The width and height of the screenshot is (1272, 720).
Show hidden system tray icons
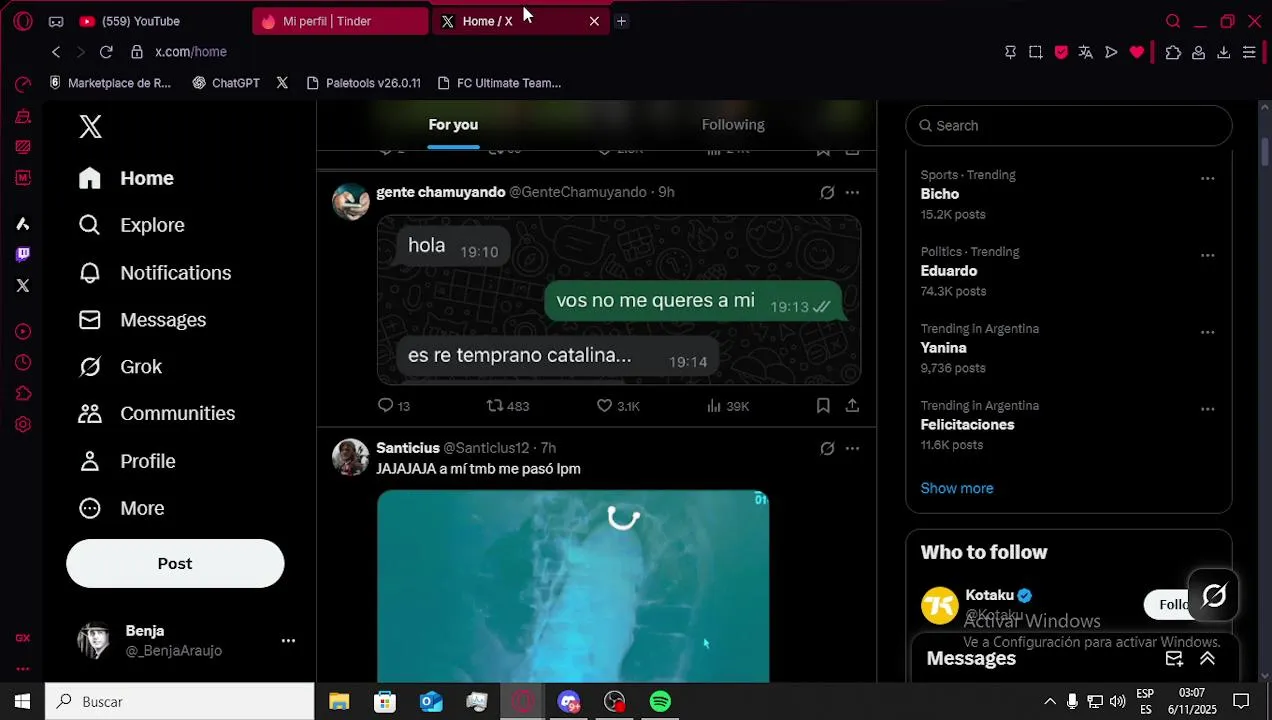[1049, 702]
